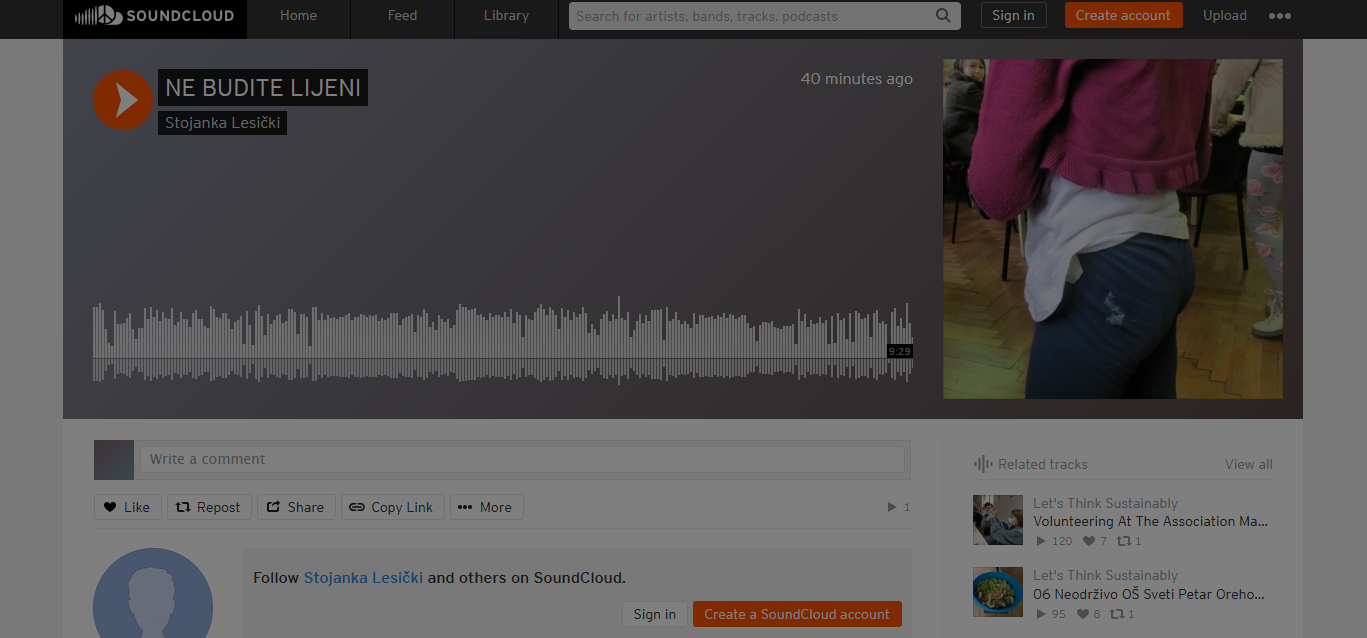Click Create a SoundCloud account button

pos(797,614)
